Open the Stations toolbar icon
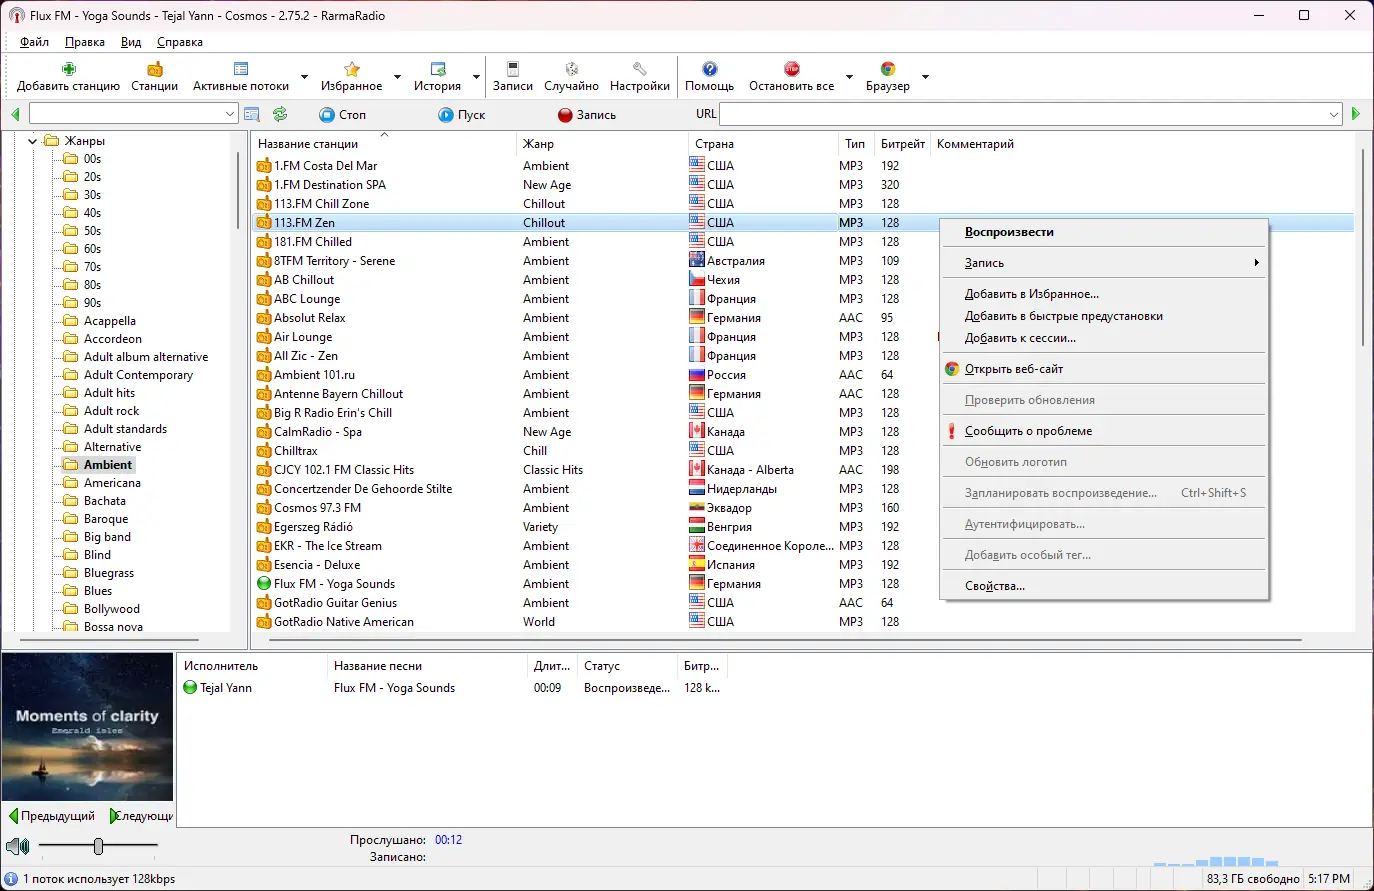The width and height of the screenshot is (1374, 891). [x=155, y=69]
